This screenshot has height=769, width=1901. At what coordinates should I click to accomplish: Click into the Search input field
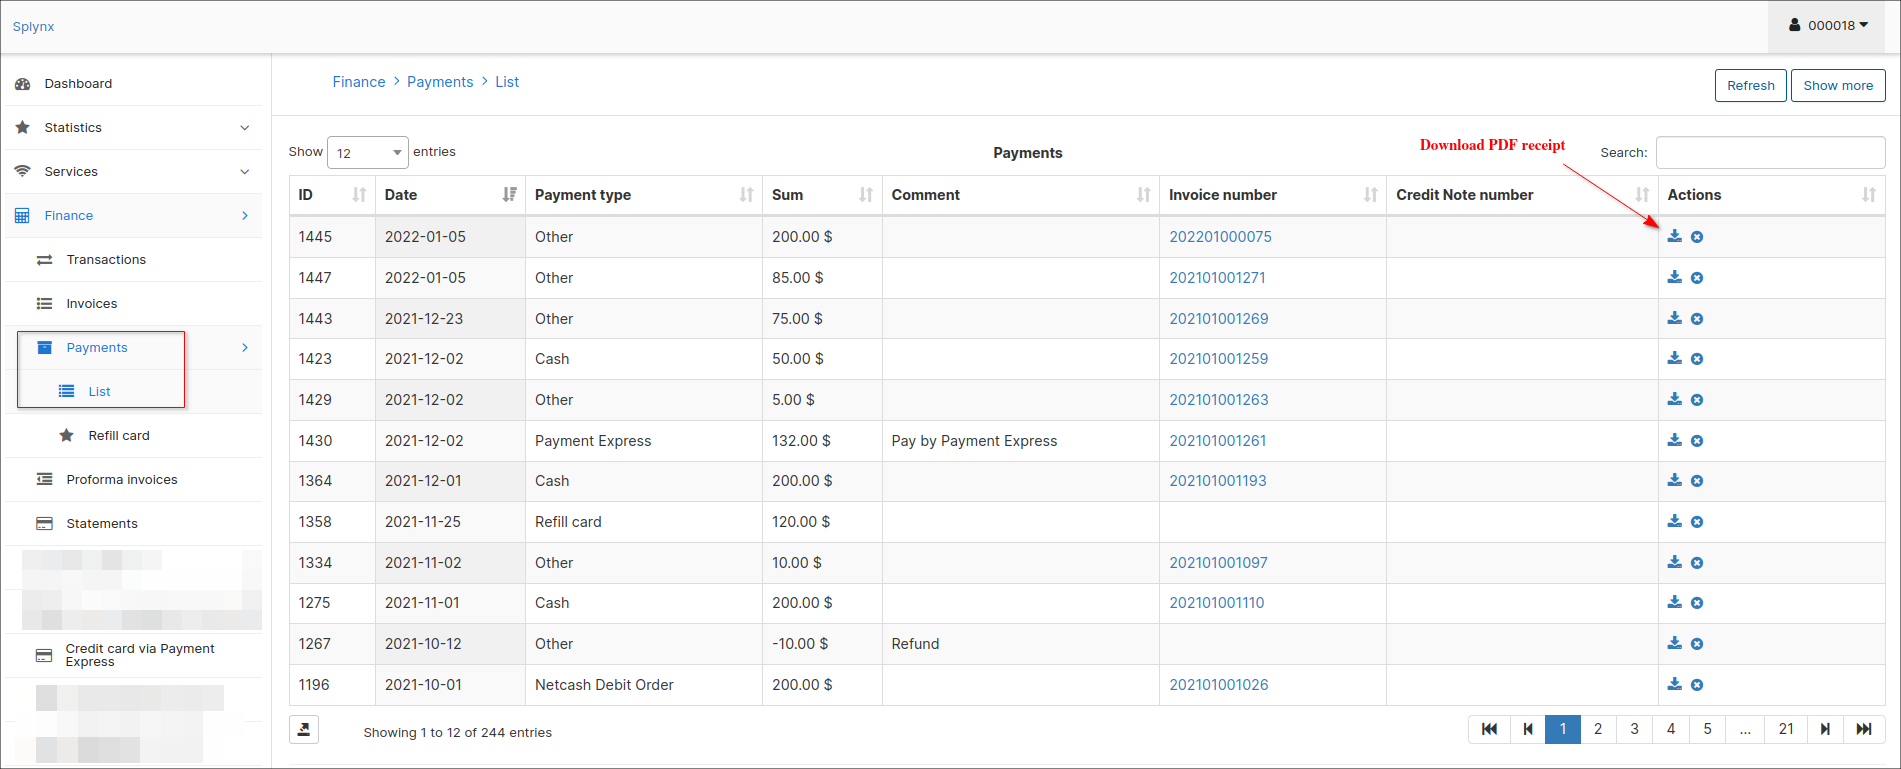pos(1770,153)
